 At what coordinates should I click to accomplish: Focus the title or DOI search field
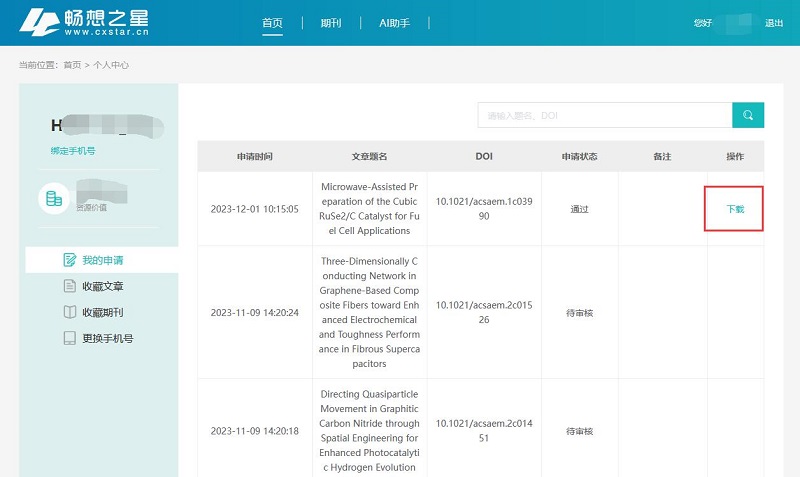click(605, 115)
